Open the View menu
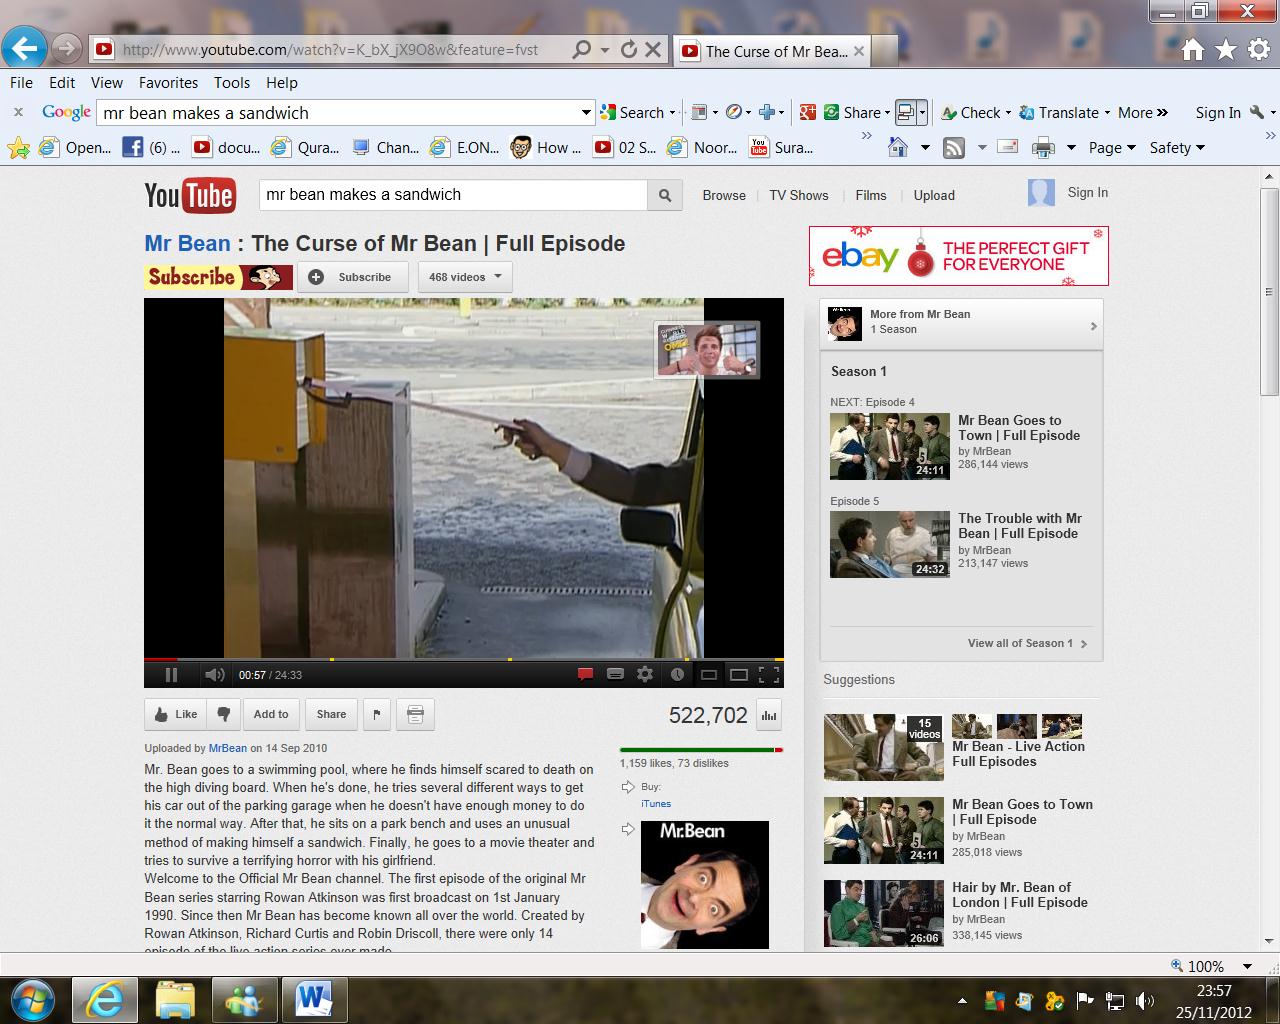The image size is (1280, 1024). (107, 83)
